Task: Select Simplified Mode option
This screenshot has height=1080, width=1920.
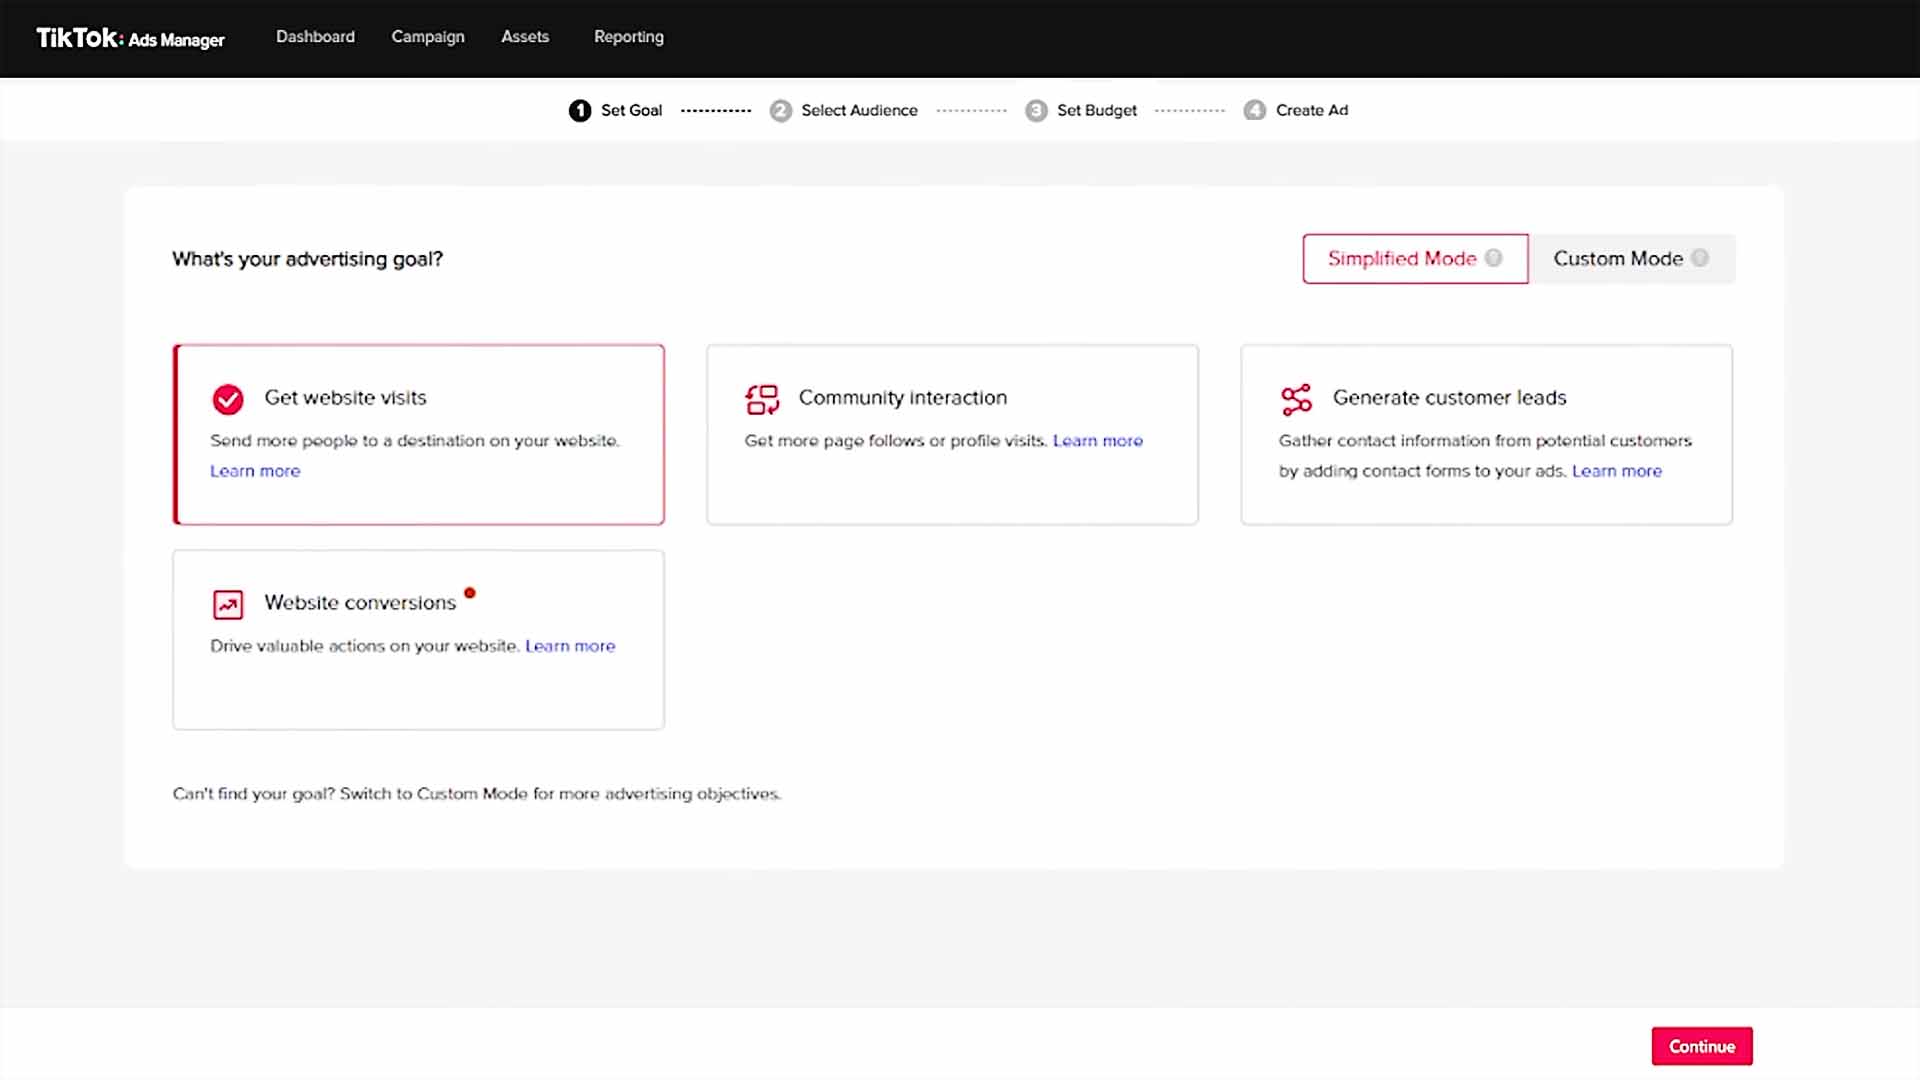Action: [1401, 259]
